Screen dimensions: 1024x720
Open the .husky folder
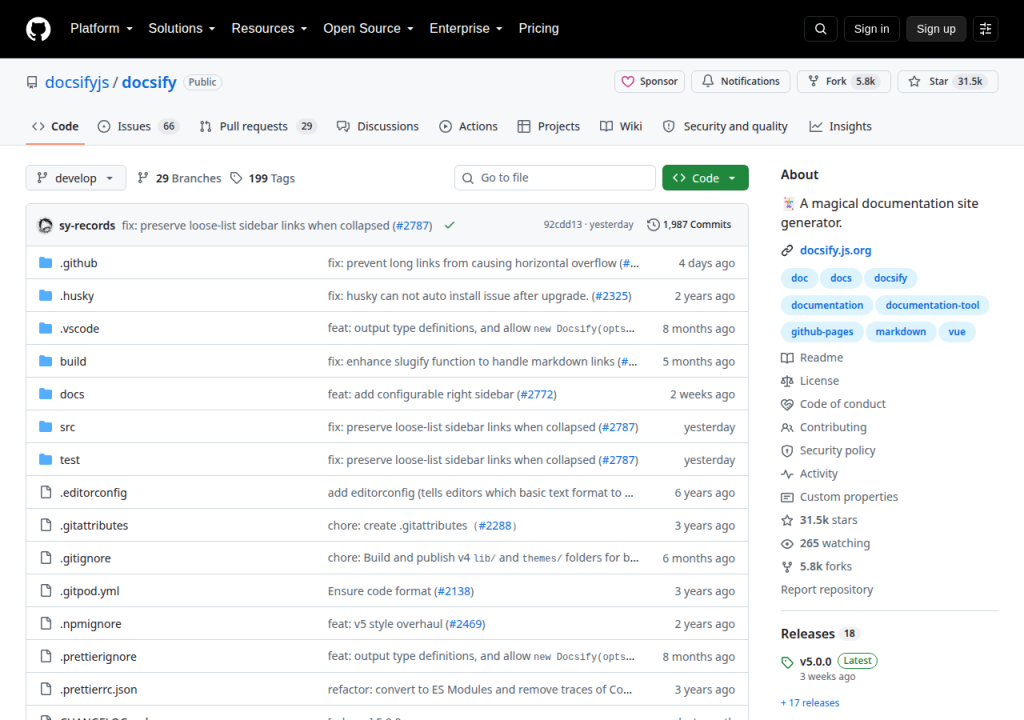point(77,296)
